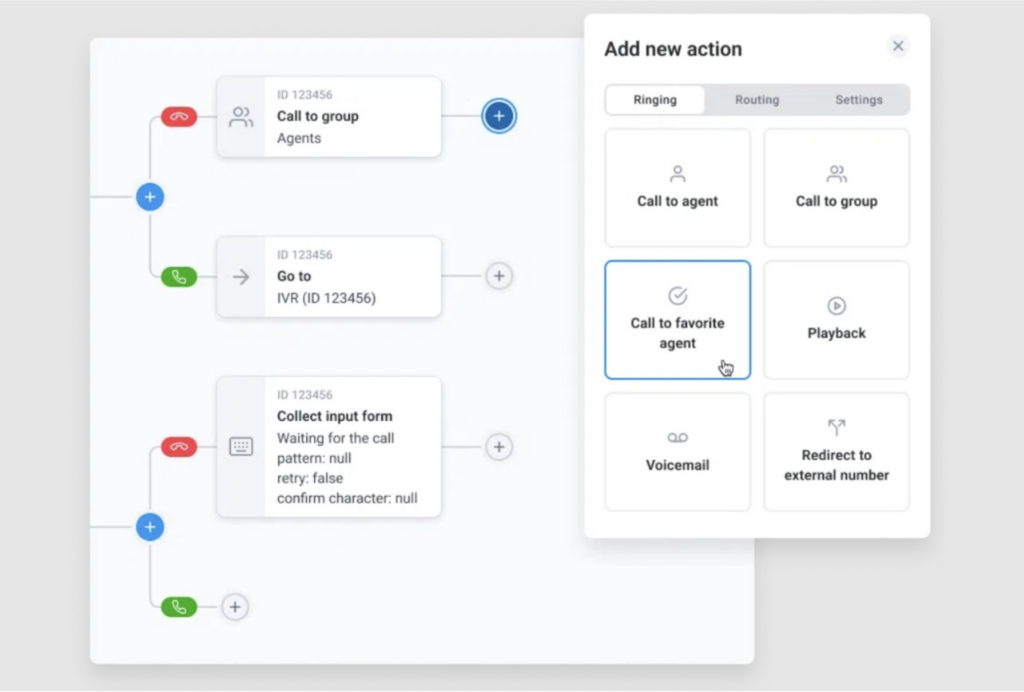Select Call to favorite agent
The width and height of the screenshot is (1024, 692).
click(677, 320)
